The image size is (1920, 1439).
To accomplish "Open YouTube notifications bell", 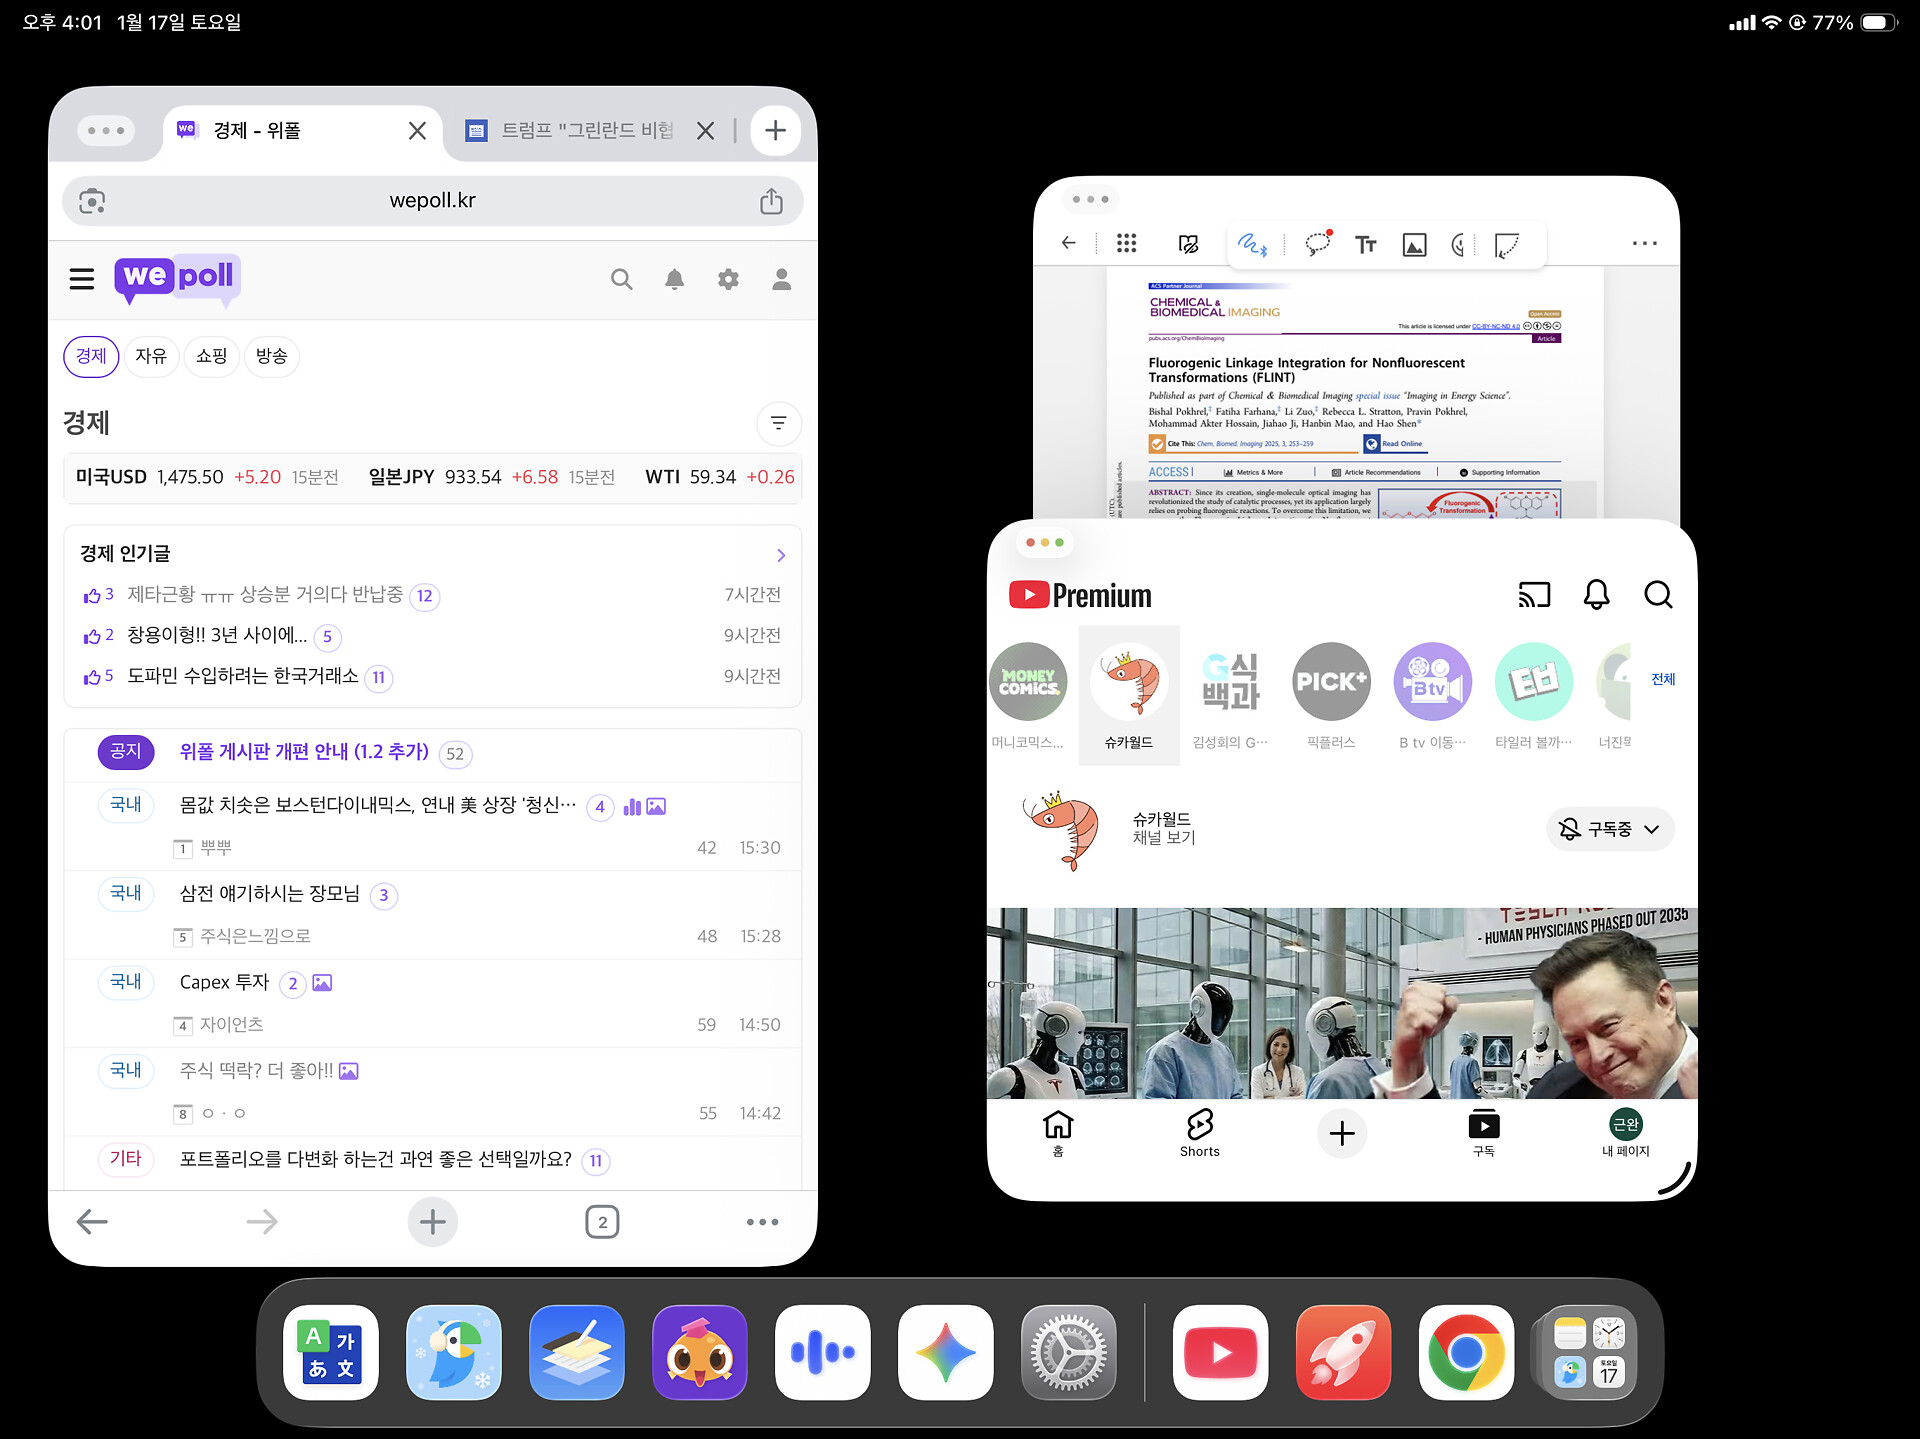I will point(1596,595).
